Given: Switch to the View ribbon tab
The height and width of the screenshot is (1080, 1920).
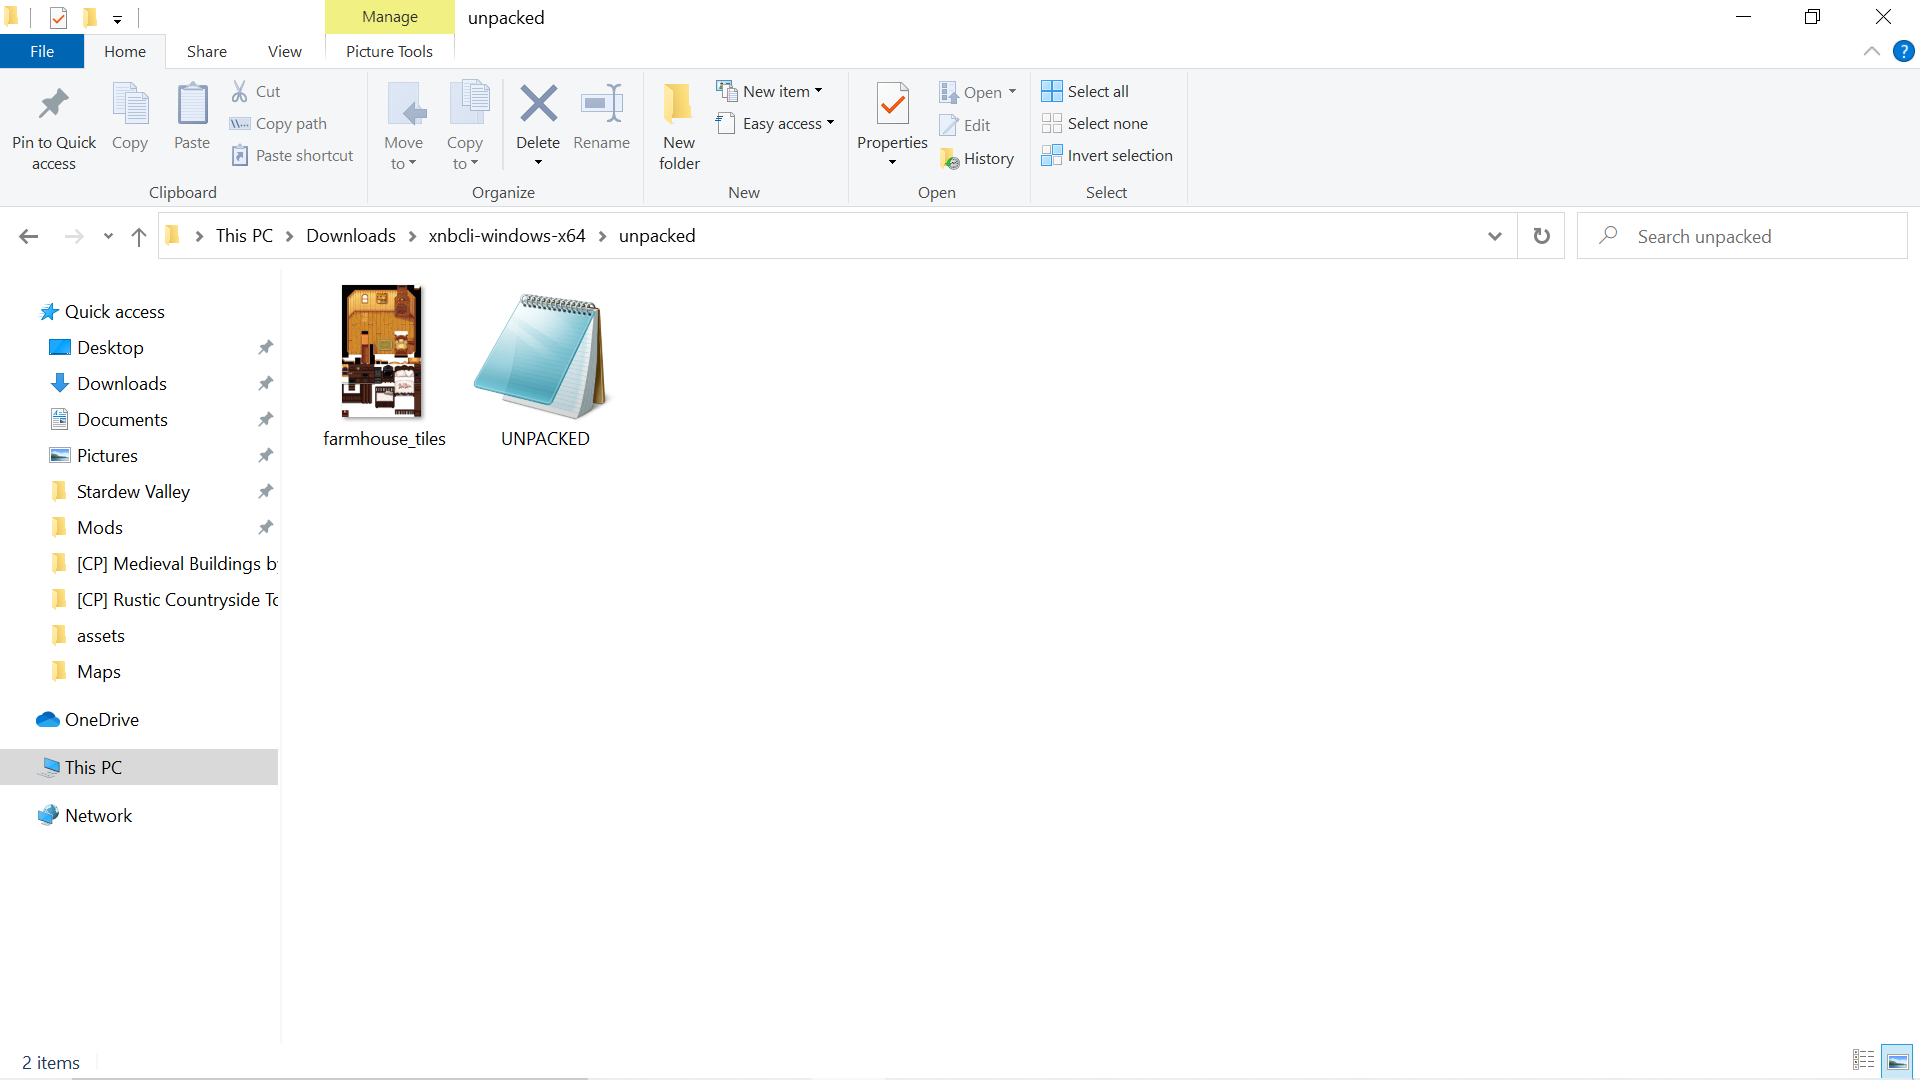Looking at the screenshot, I should pyautogui.click(x=284, y=51).
